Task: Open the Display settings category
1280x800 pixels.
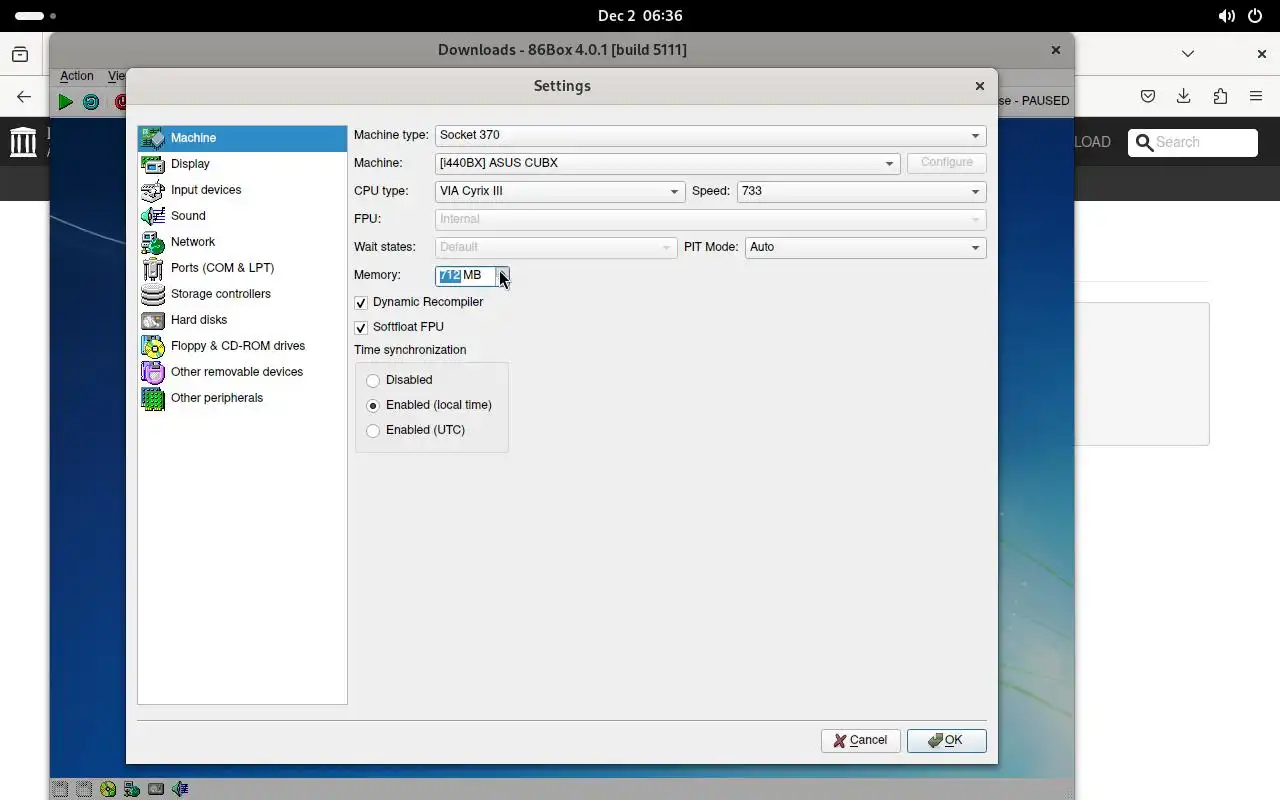Action: pos(242,164)
